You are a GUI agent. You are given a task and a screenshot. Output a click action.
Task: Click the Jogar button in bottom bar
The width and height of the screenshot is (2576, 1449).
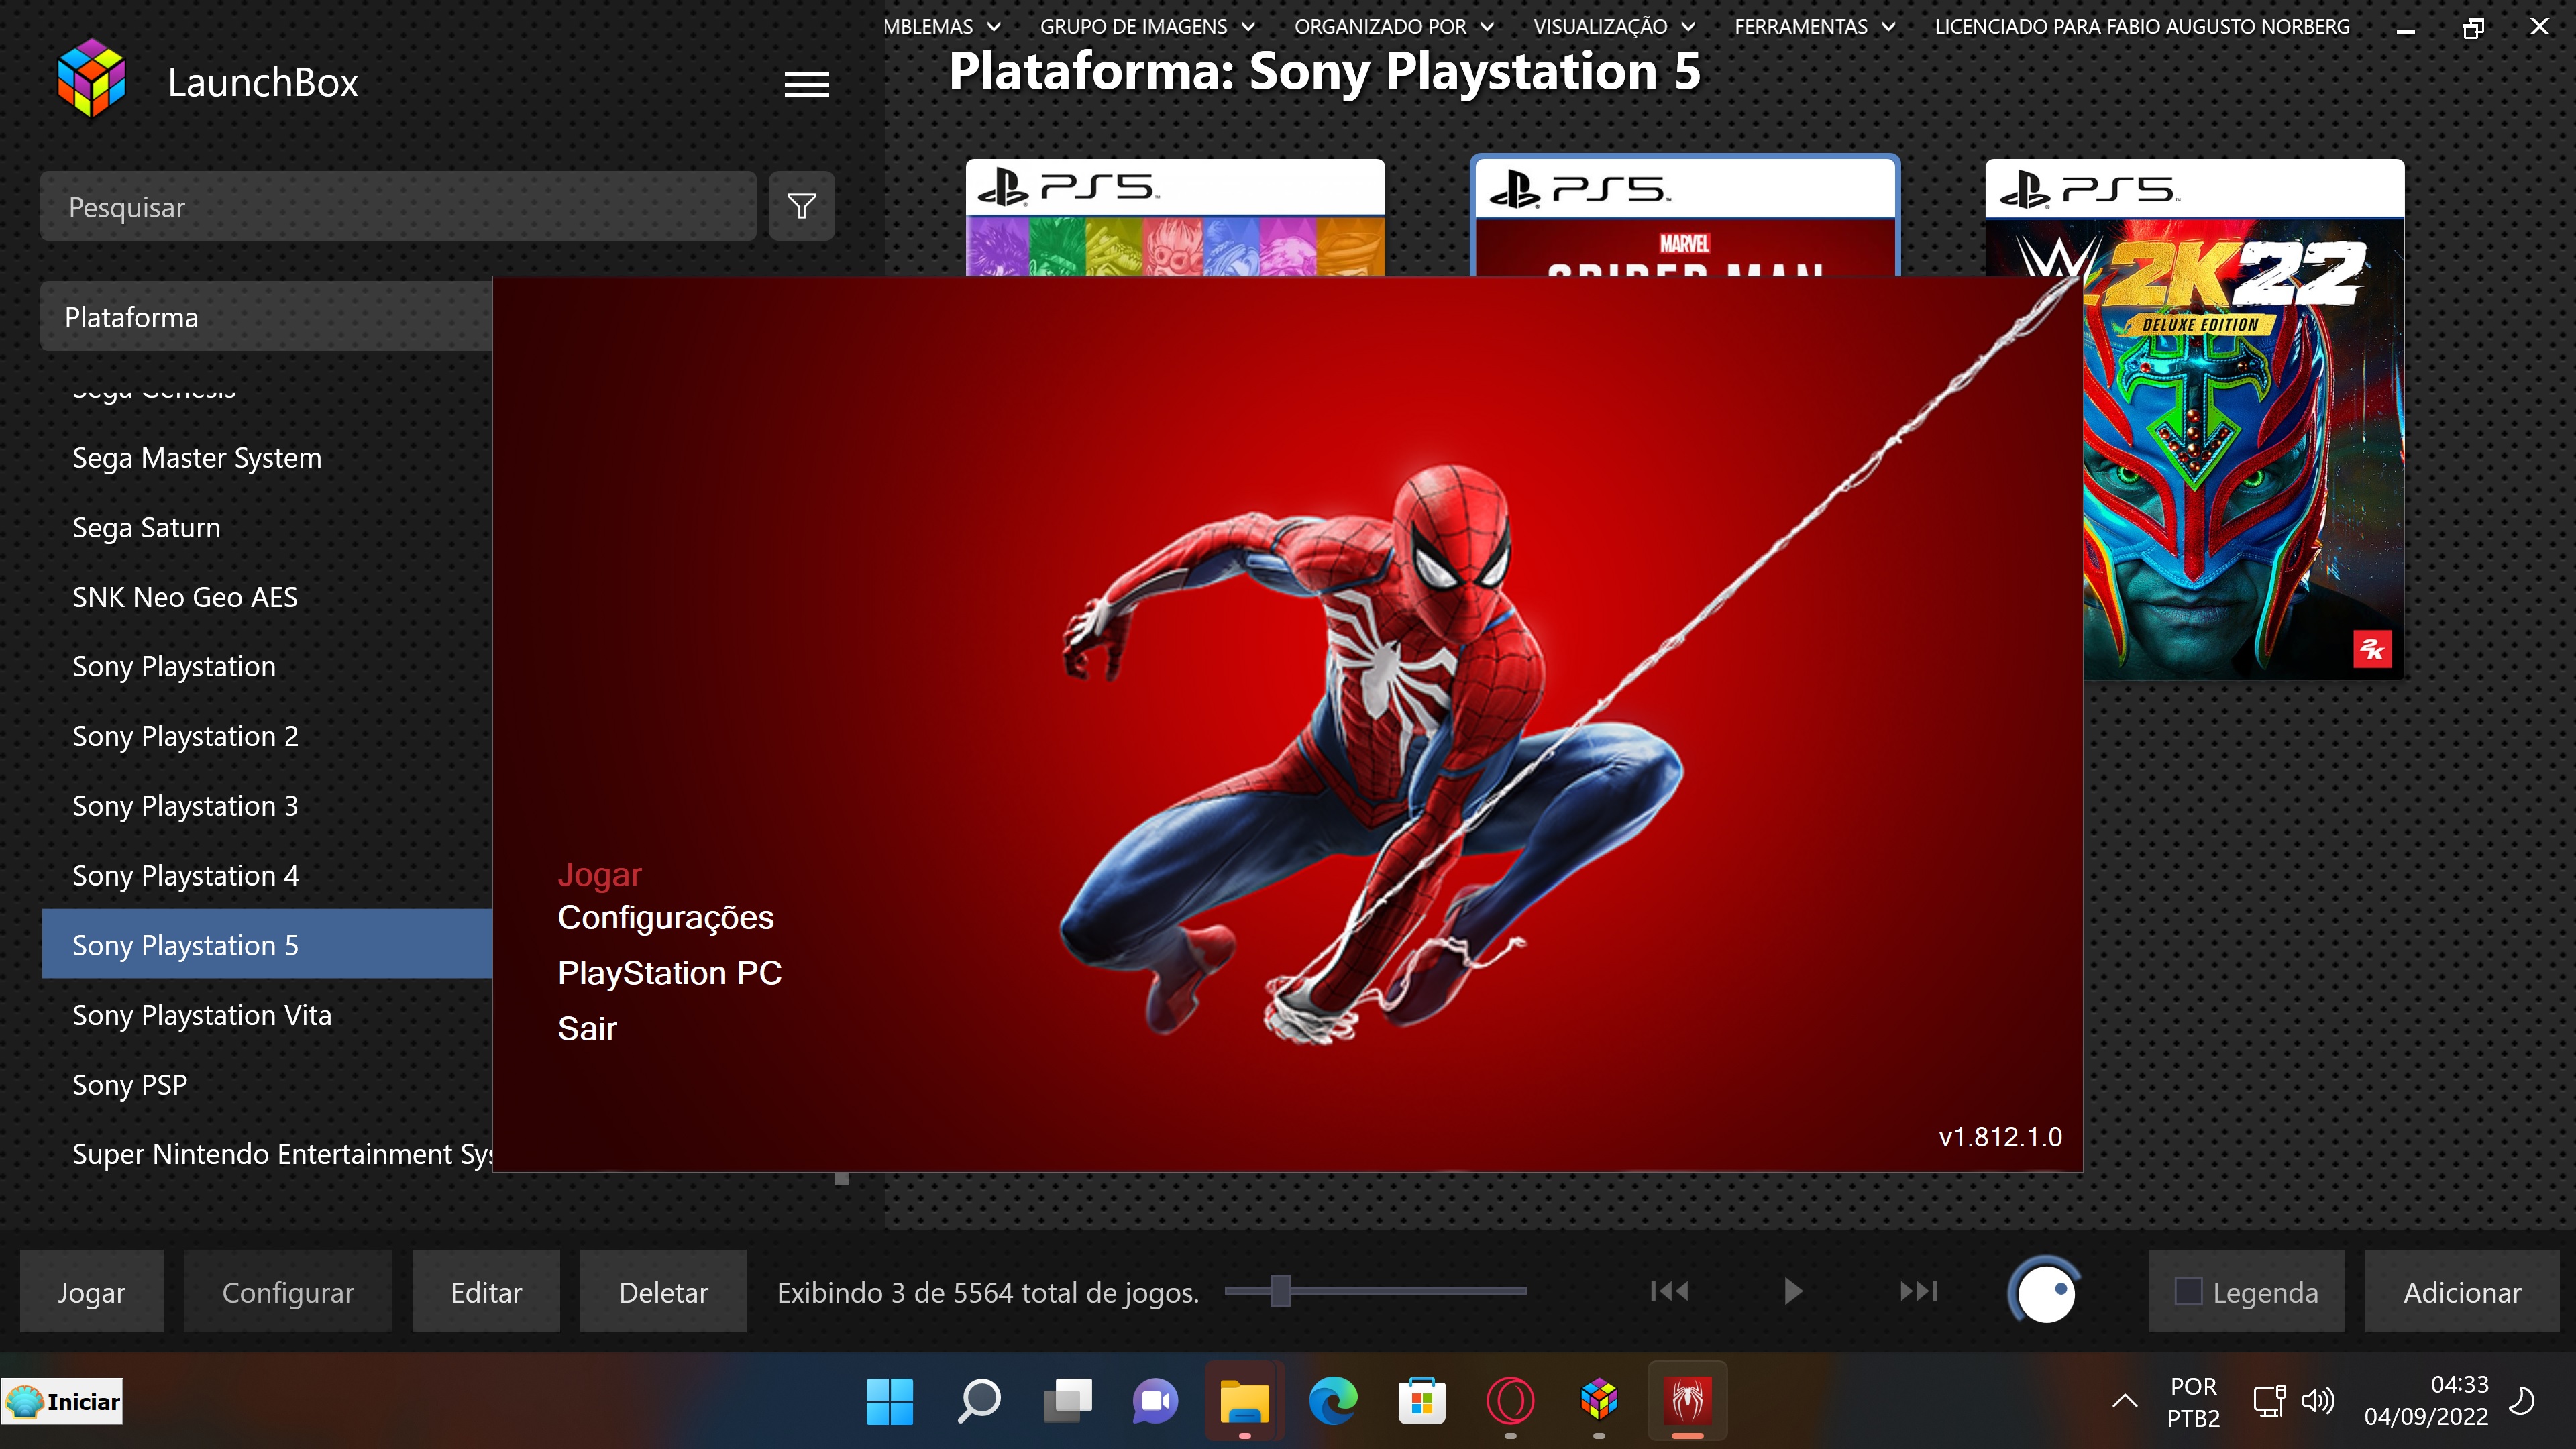tap(91, 1292)
